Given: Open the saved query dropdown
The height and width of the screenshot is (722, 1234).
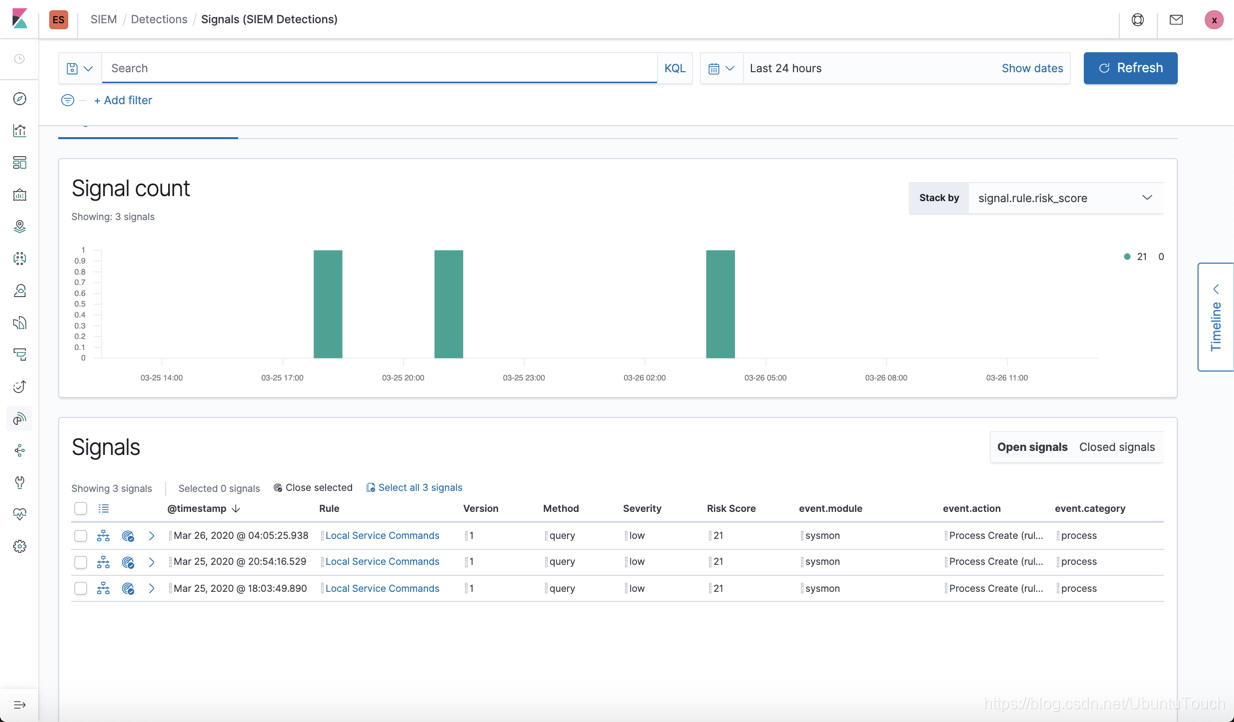Looking at the screenshot, I should click(x=80, y=68).
